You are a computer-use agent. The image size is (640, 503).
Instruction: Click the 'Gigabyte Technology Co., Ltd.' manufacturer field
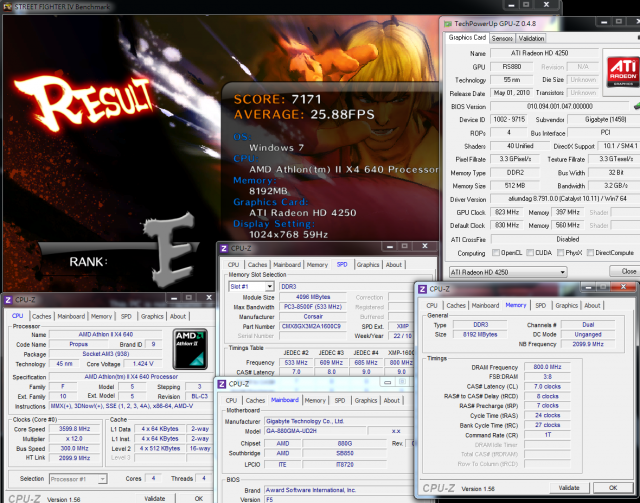tap(338, 421)
